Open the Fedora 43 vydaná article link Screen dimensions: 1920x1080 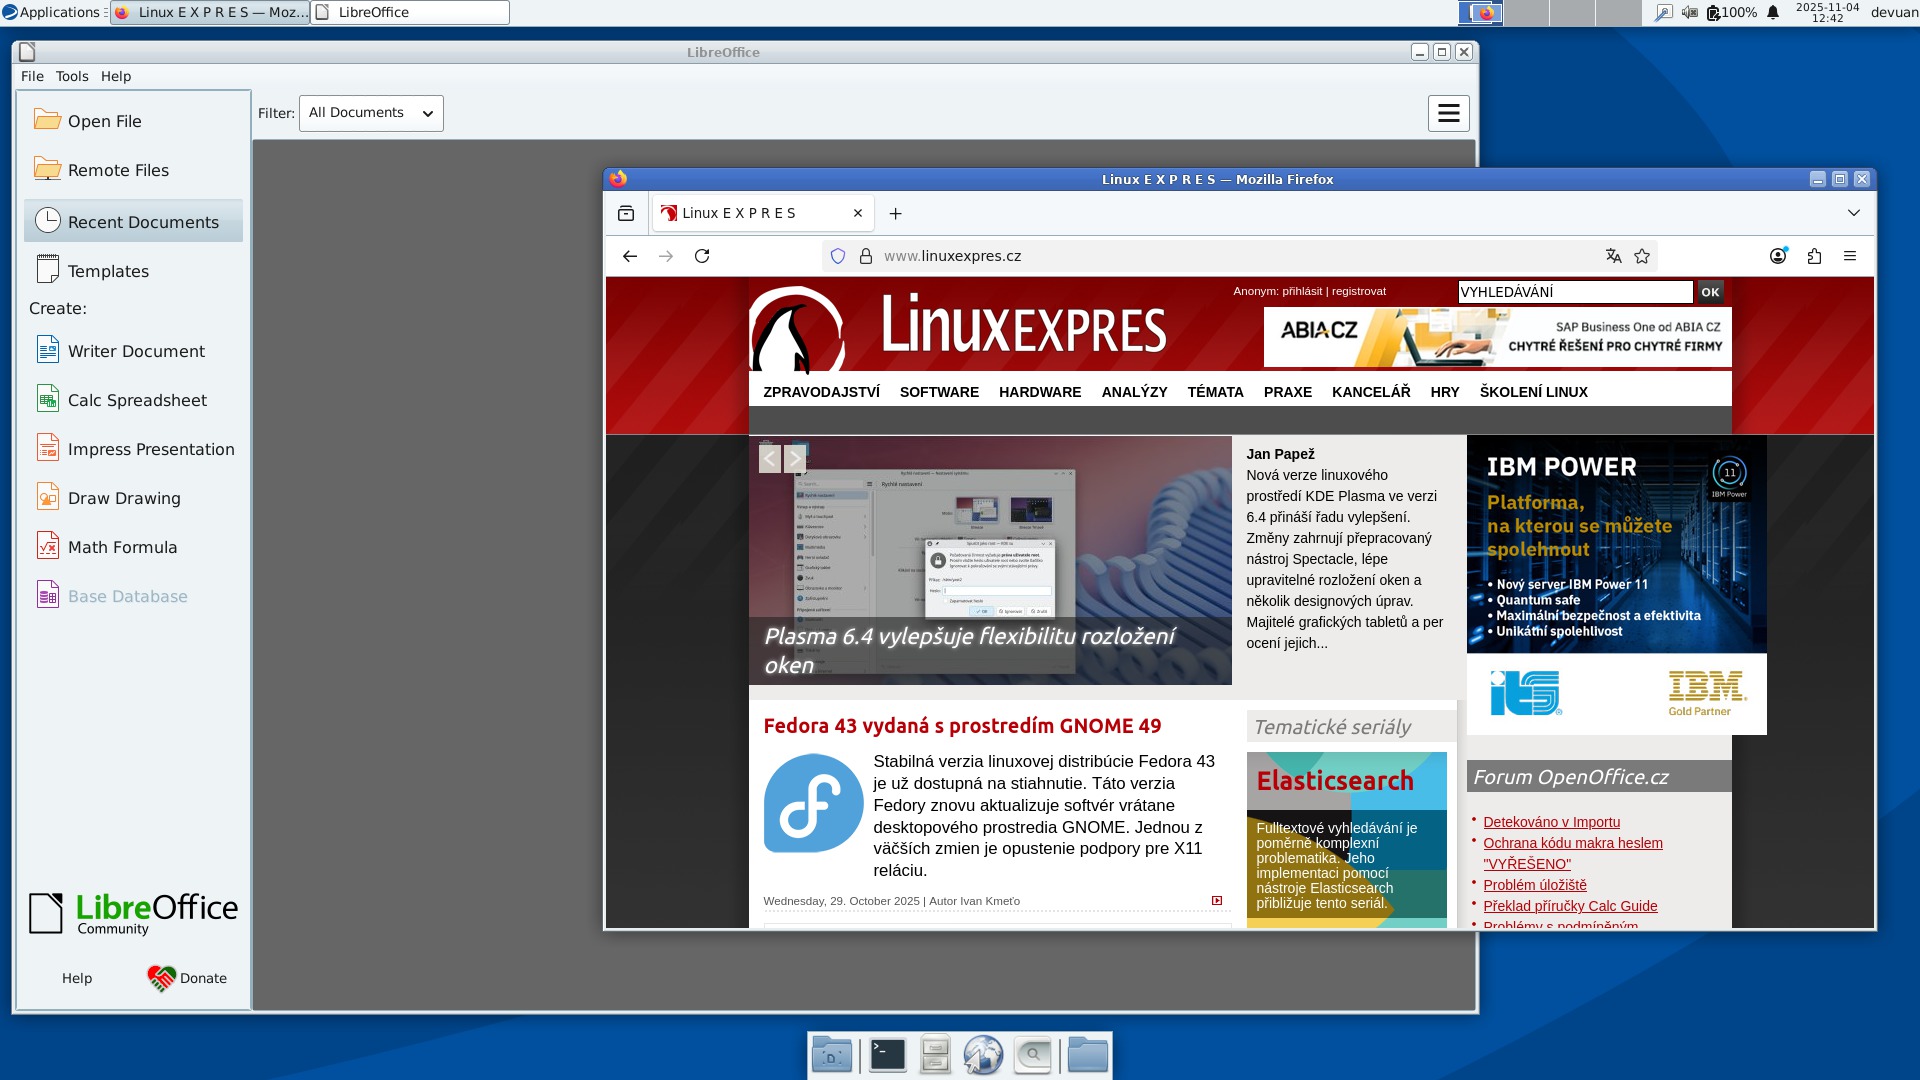point(962,726)
